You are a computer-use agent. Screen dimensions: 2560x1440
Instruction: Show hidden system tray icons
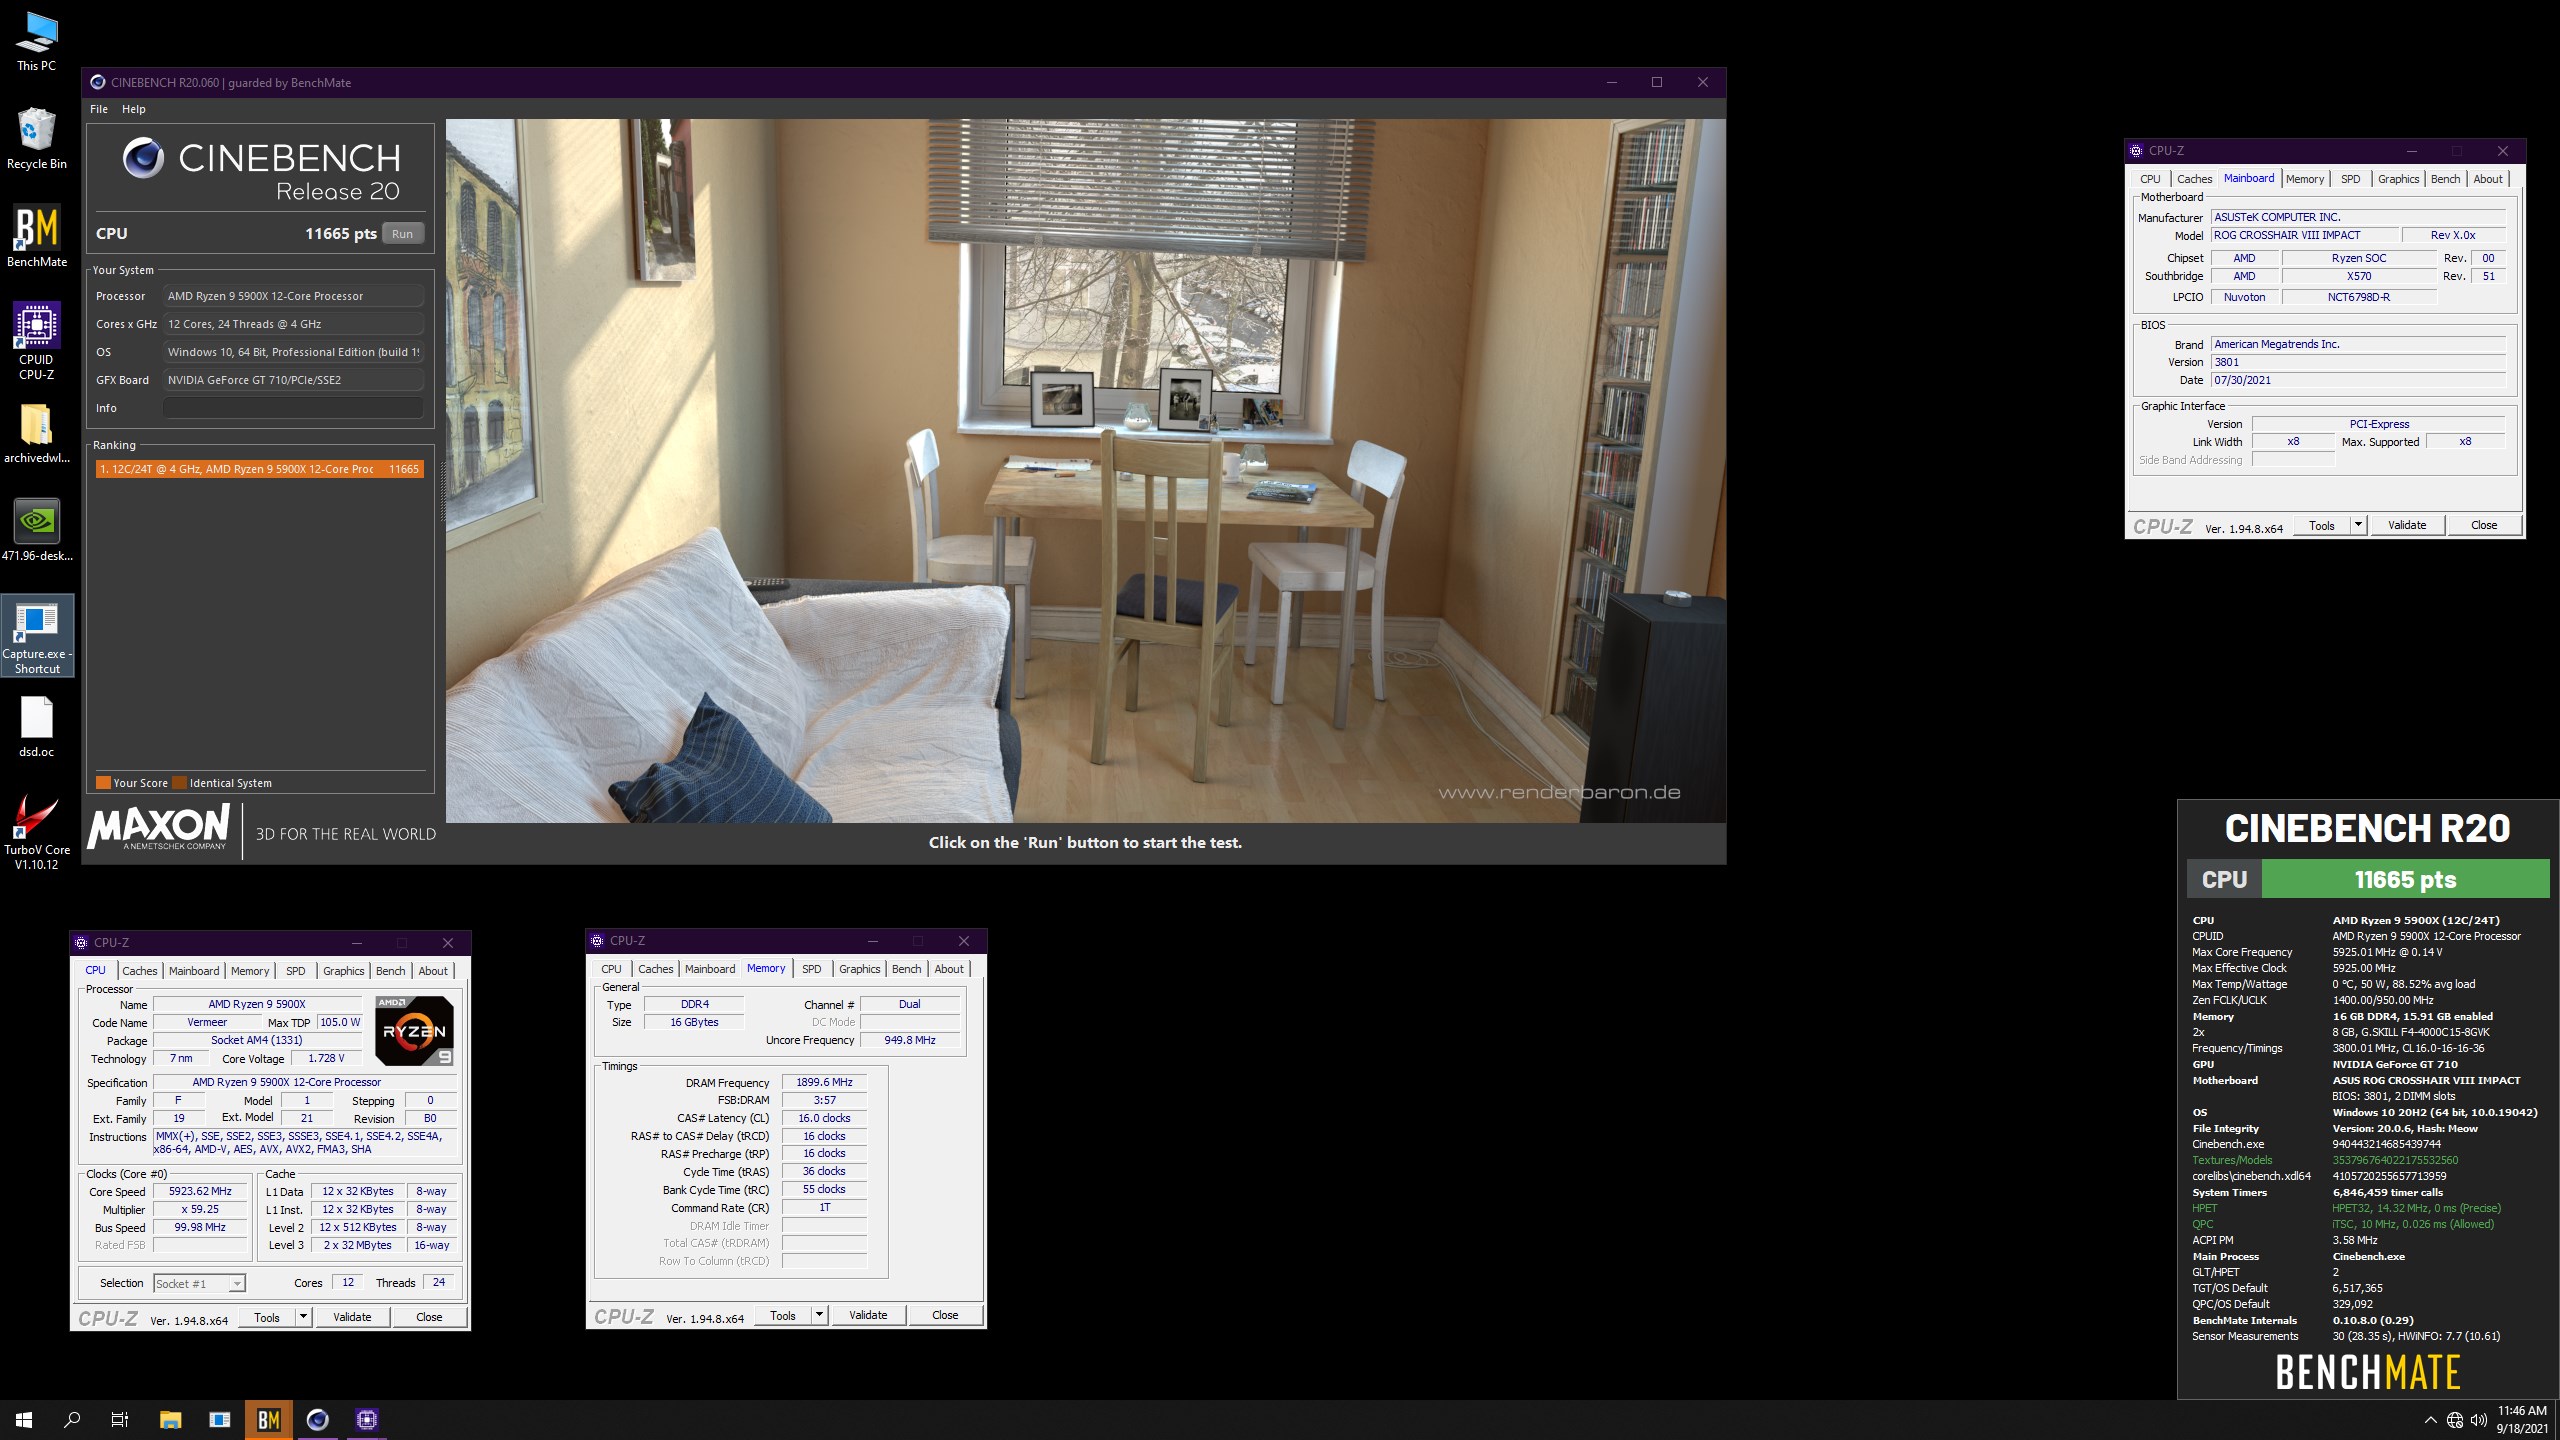2431,1420
